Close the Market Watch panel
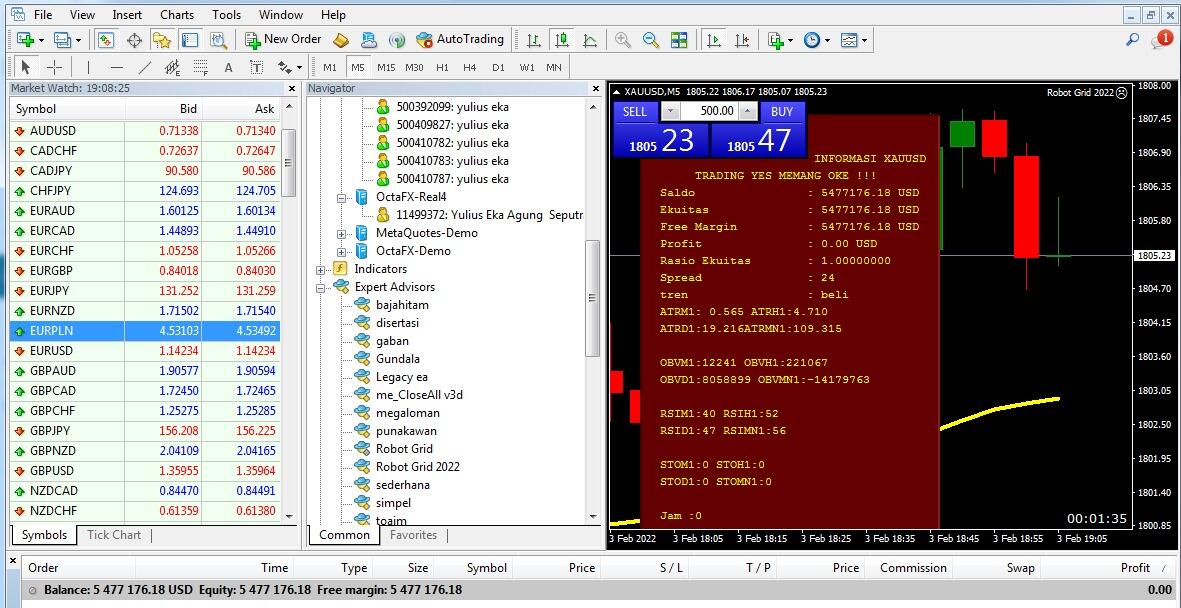This screenshot has width=1181, height=608. coord(292,88)
